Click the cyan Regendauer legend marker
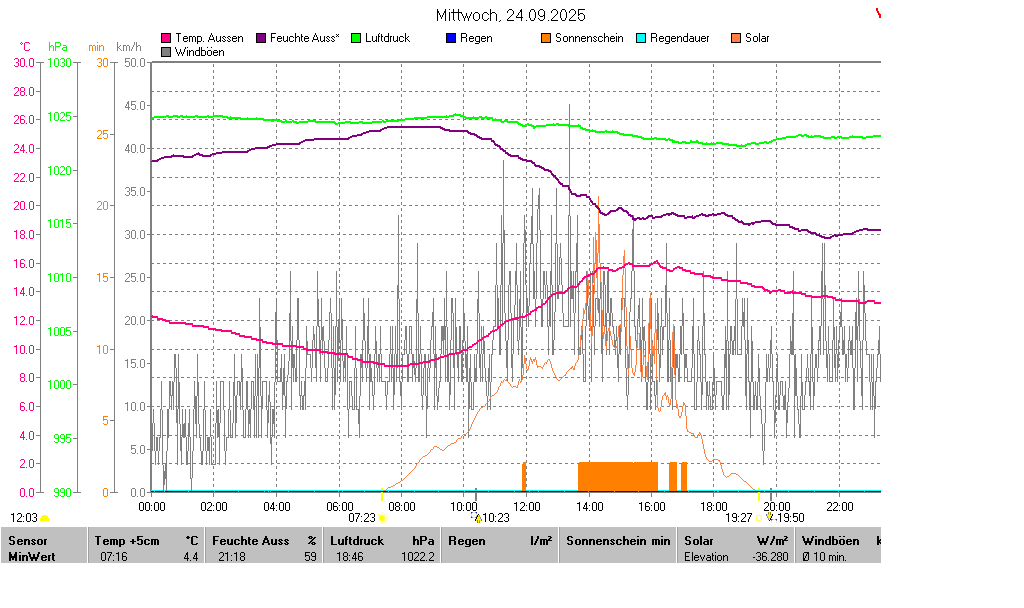 pyautogui.click(x=641, y=38)
